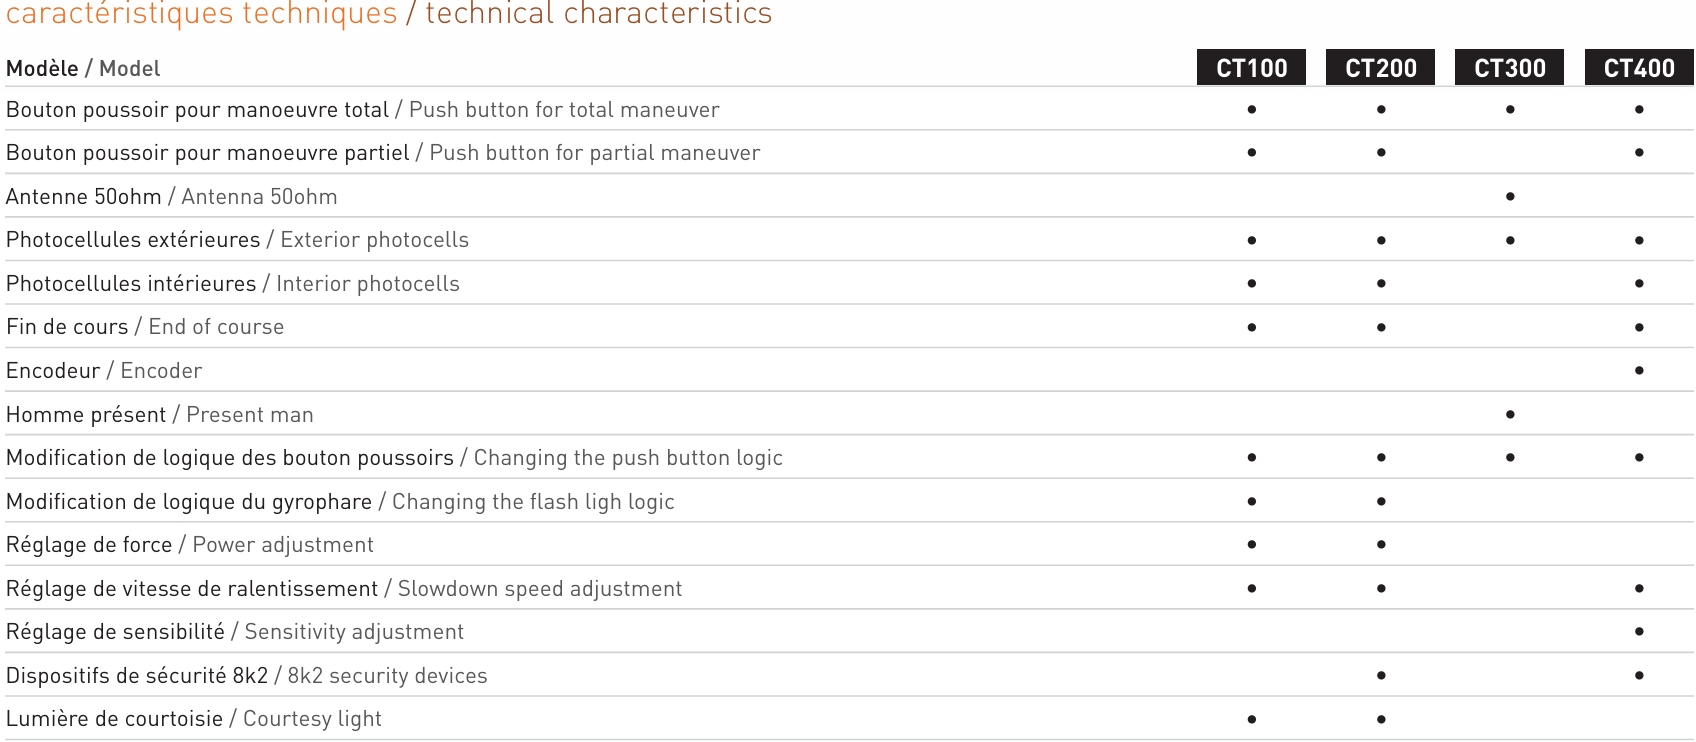Select the Exterior photocells row label
This screenshot has height=742, width=1696.
click(237, 240)
